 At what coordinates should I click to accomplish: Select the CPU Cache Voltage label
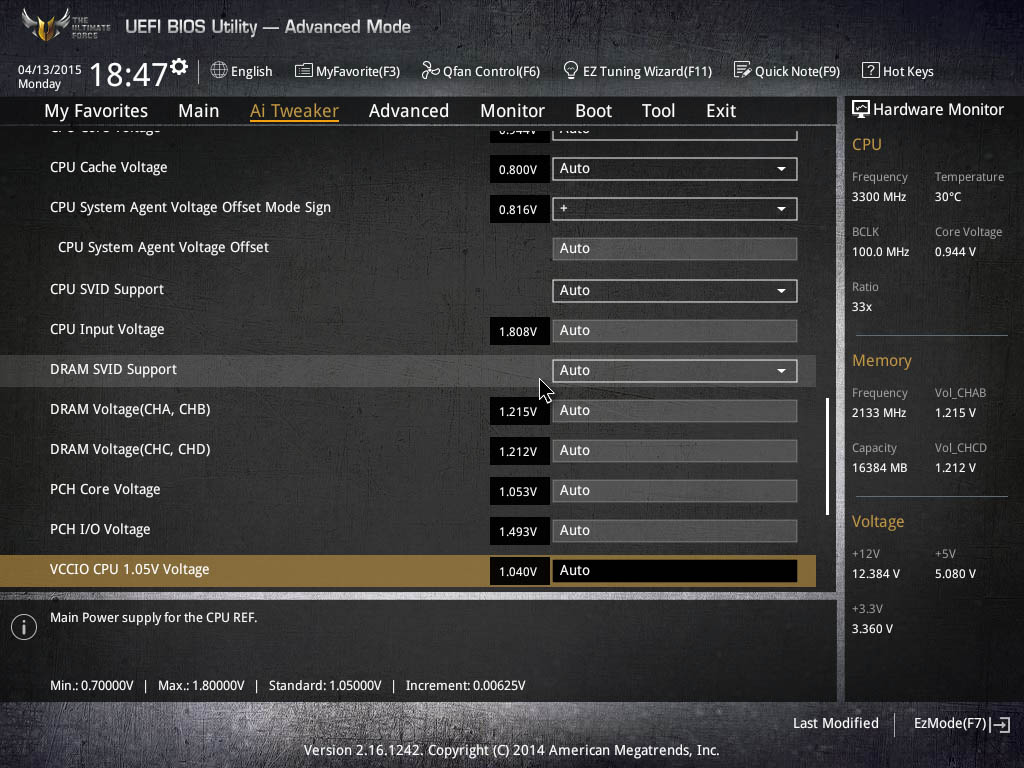[108, 167]
